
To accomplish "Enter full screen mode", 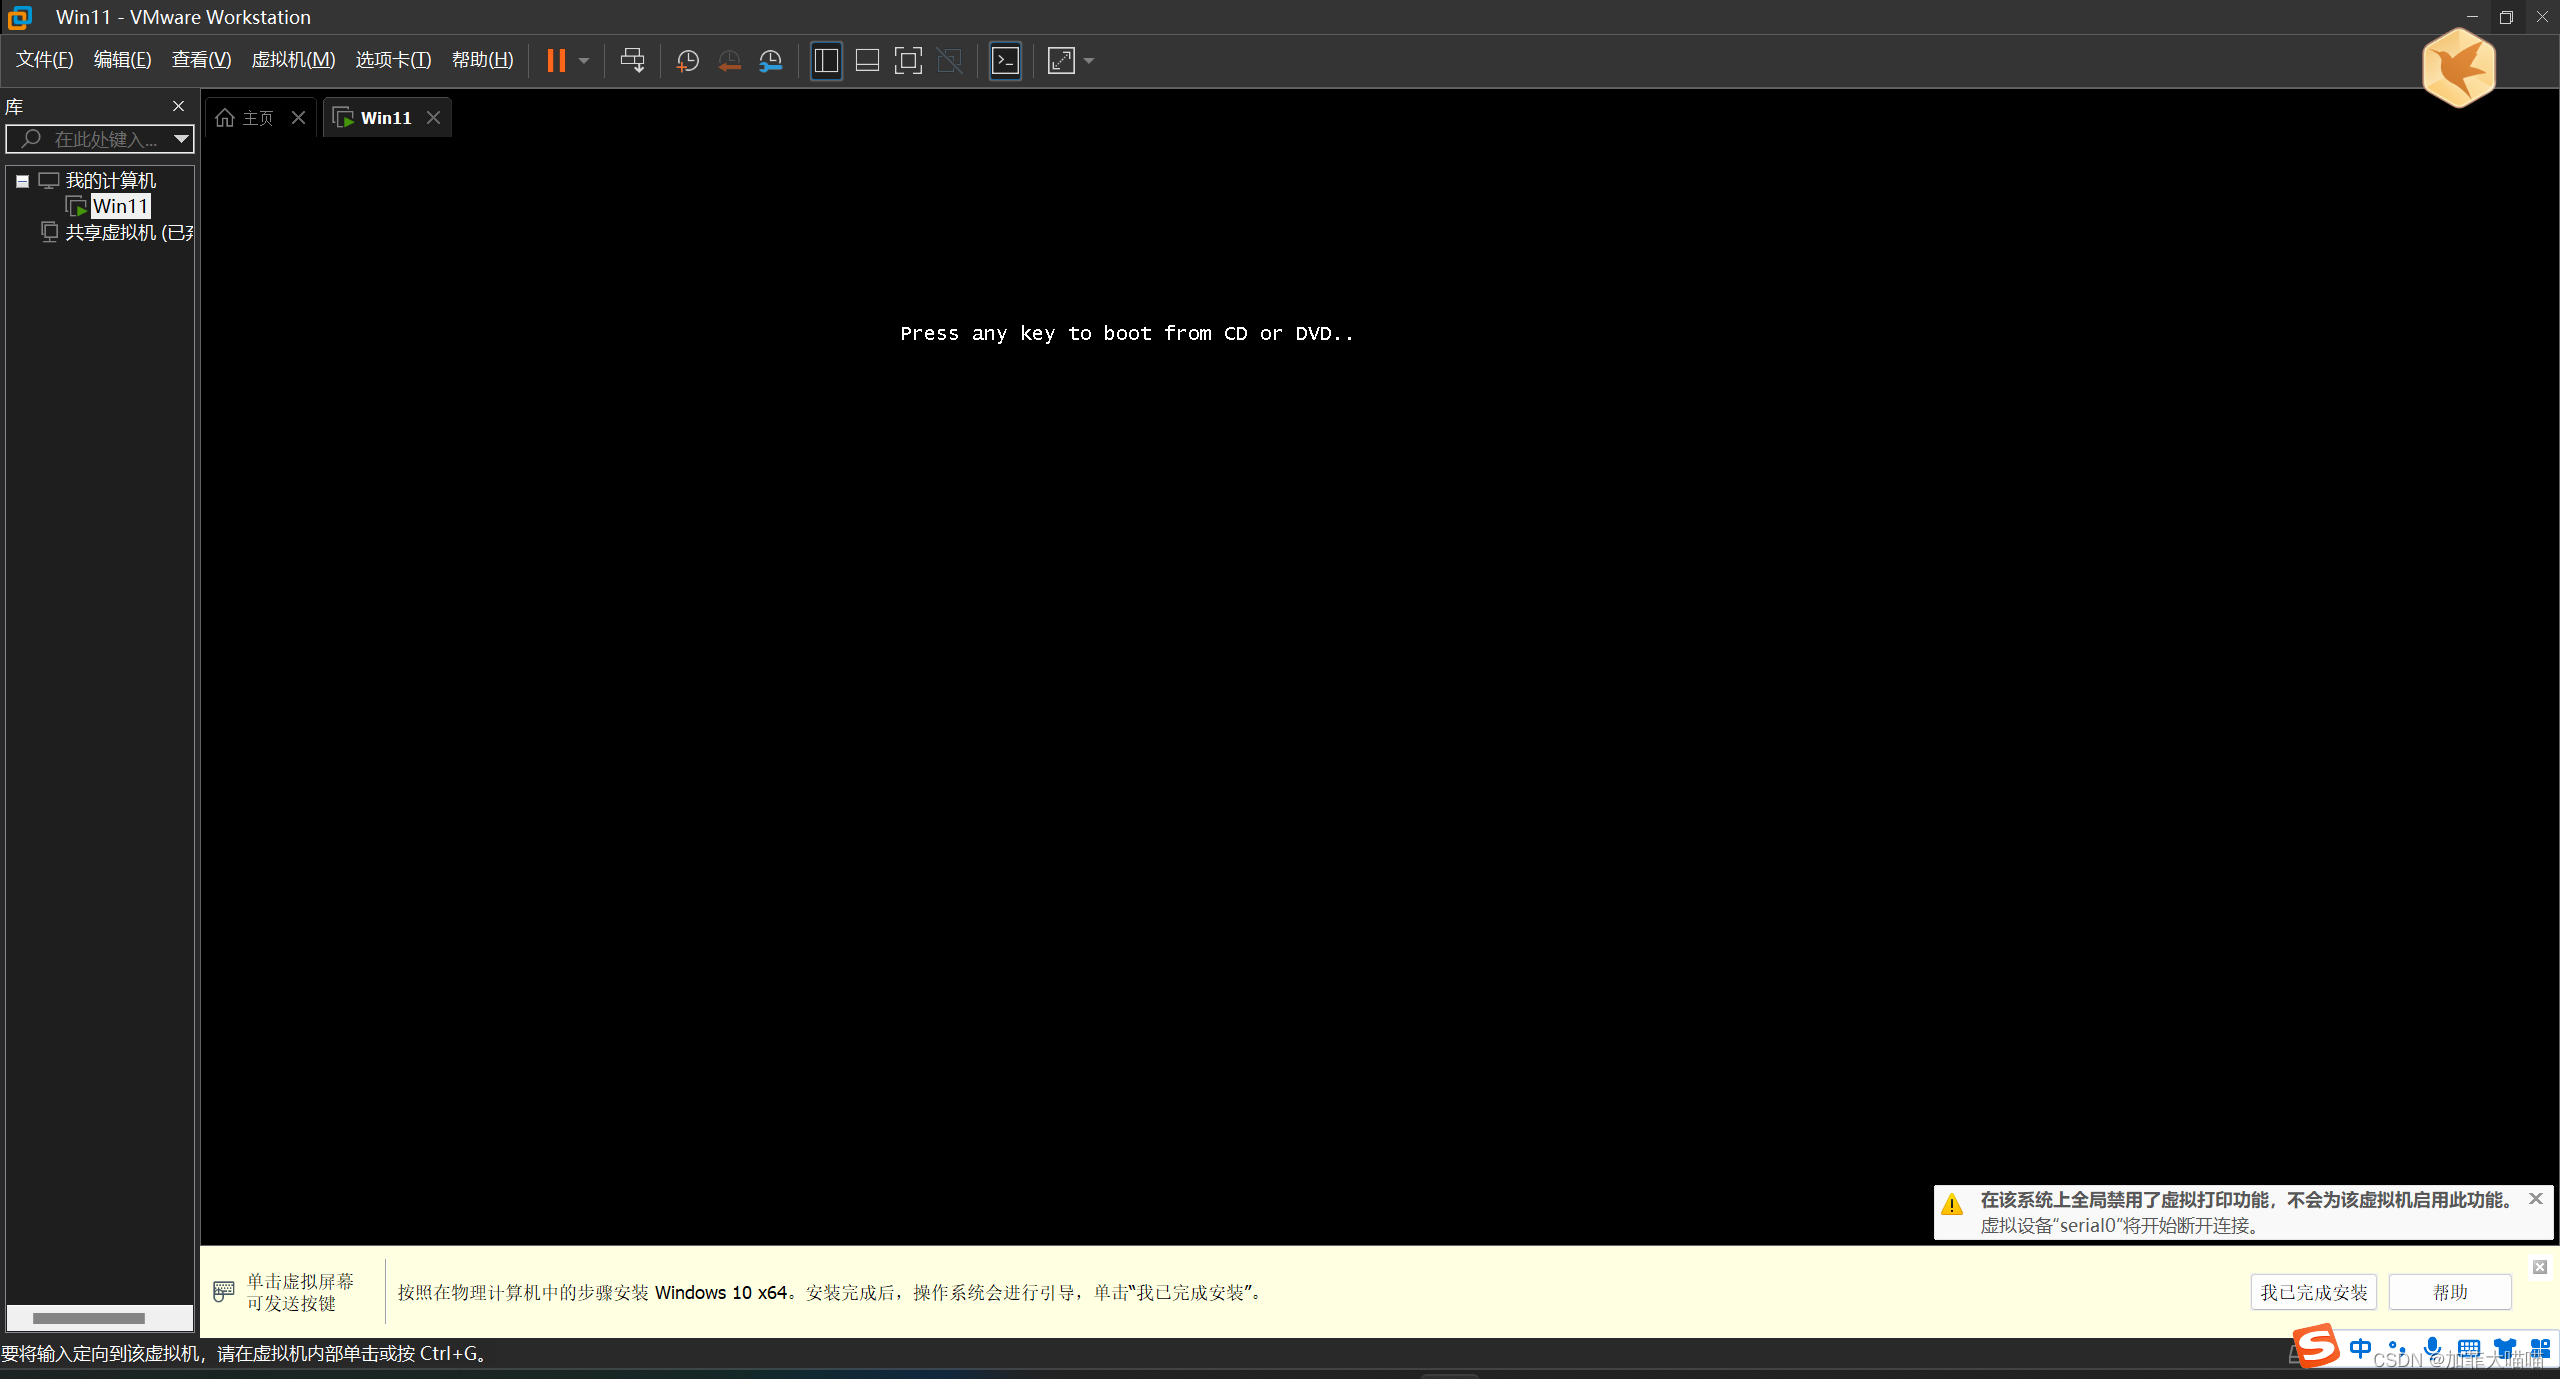I will tap(908, 61).
